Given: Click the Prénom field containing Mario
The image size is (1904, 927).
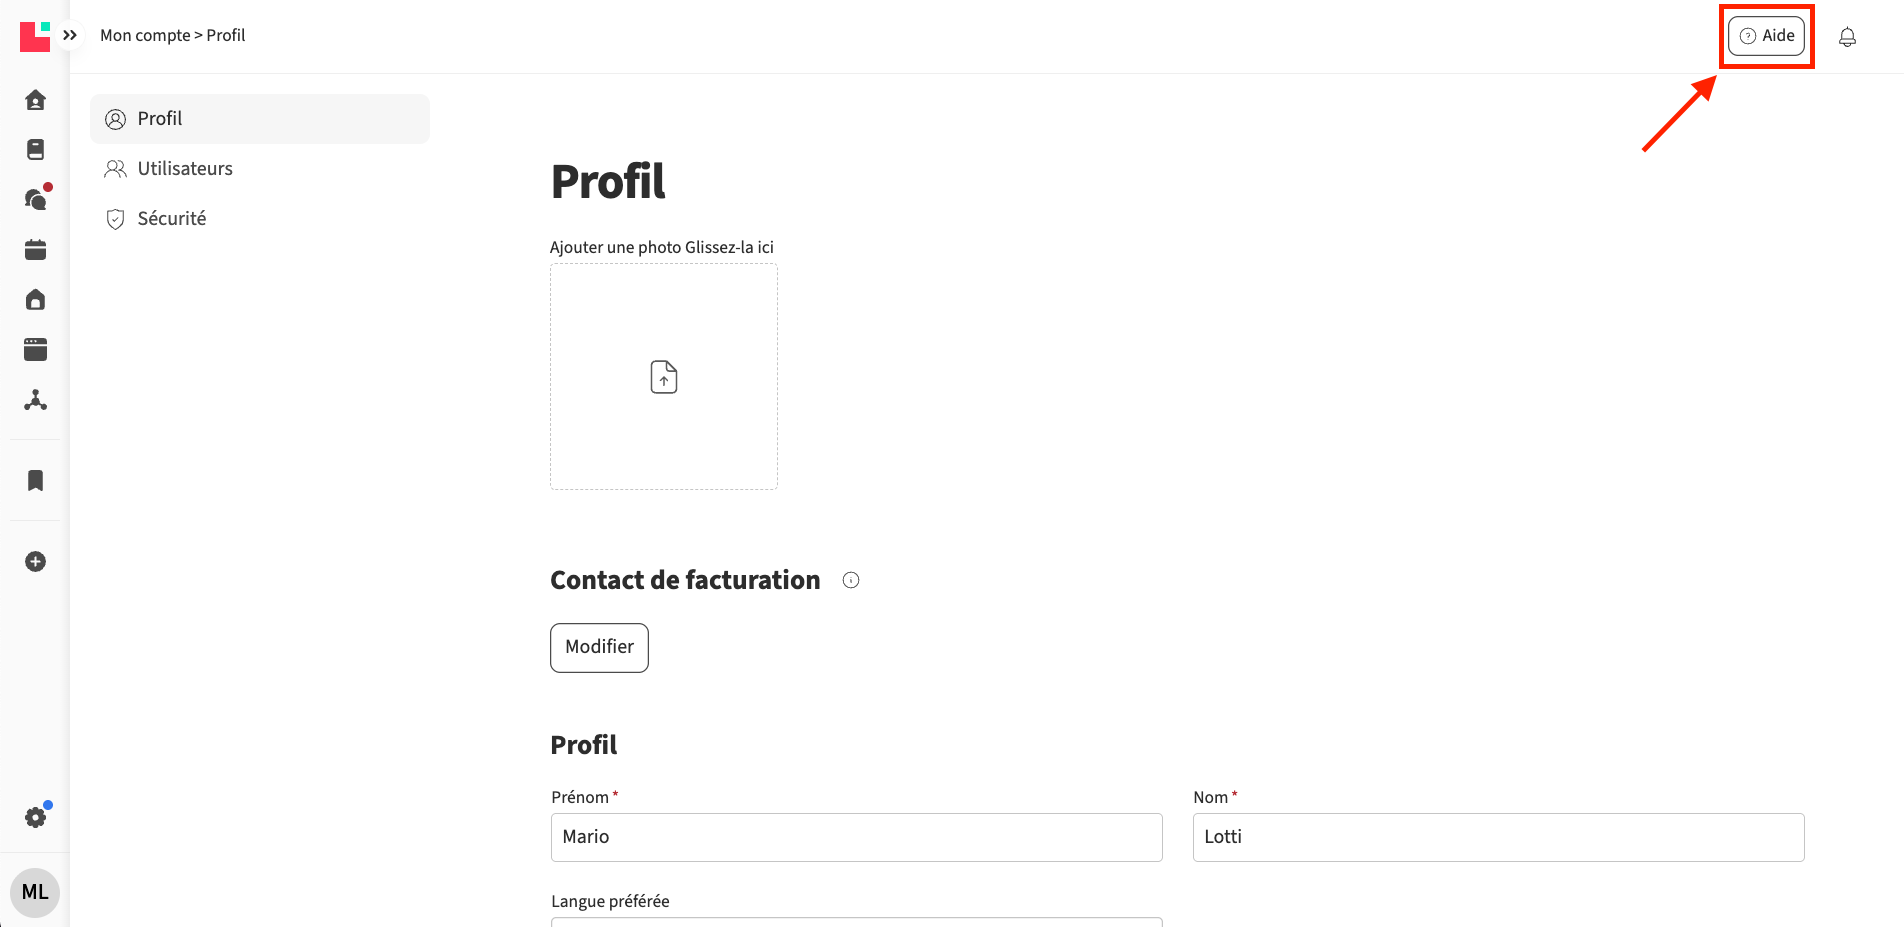Looking at the screenshot, I should 856,837.
